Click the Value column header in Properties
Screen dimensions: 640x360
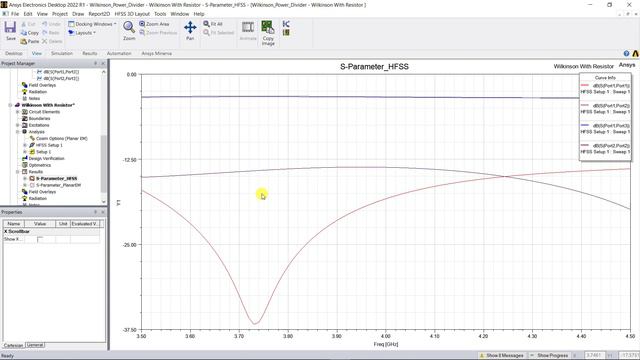pyautogui.click(x=40, y=224)
